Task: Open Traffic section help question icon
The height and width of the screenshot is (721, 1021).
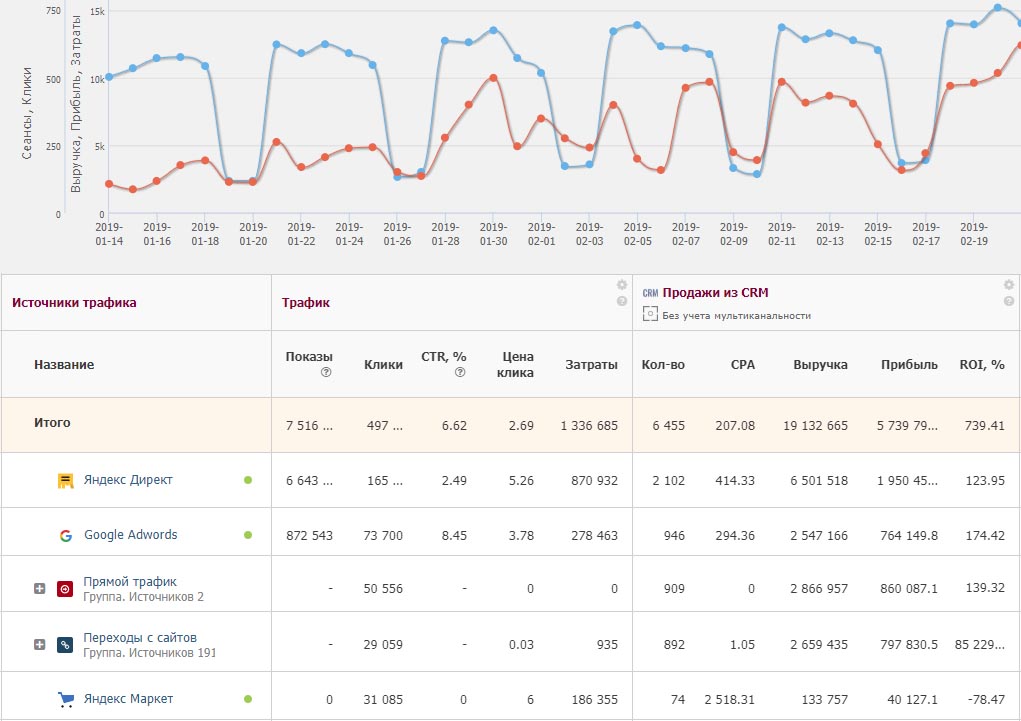Action: [622, 301]
